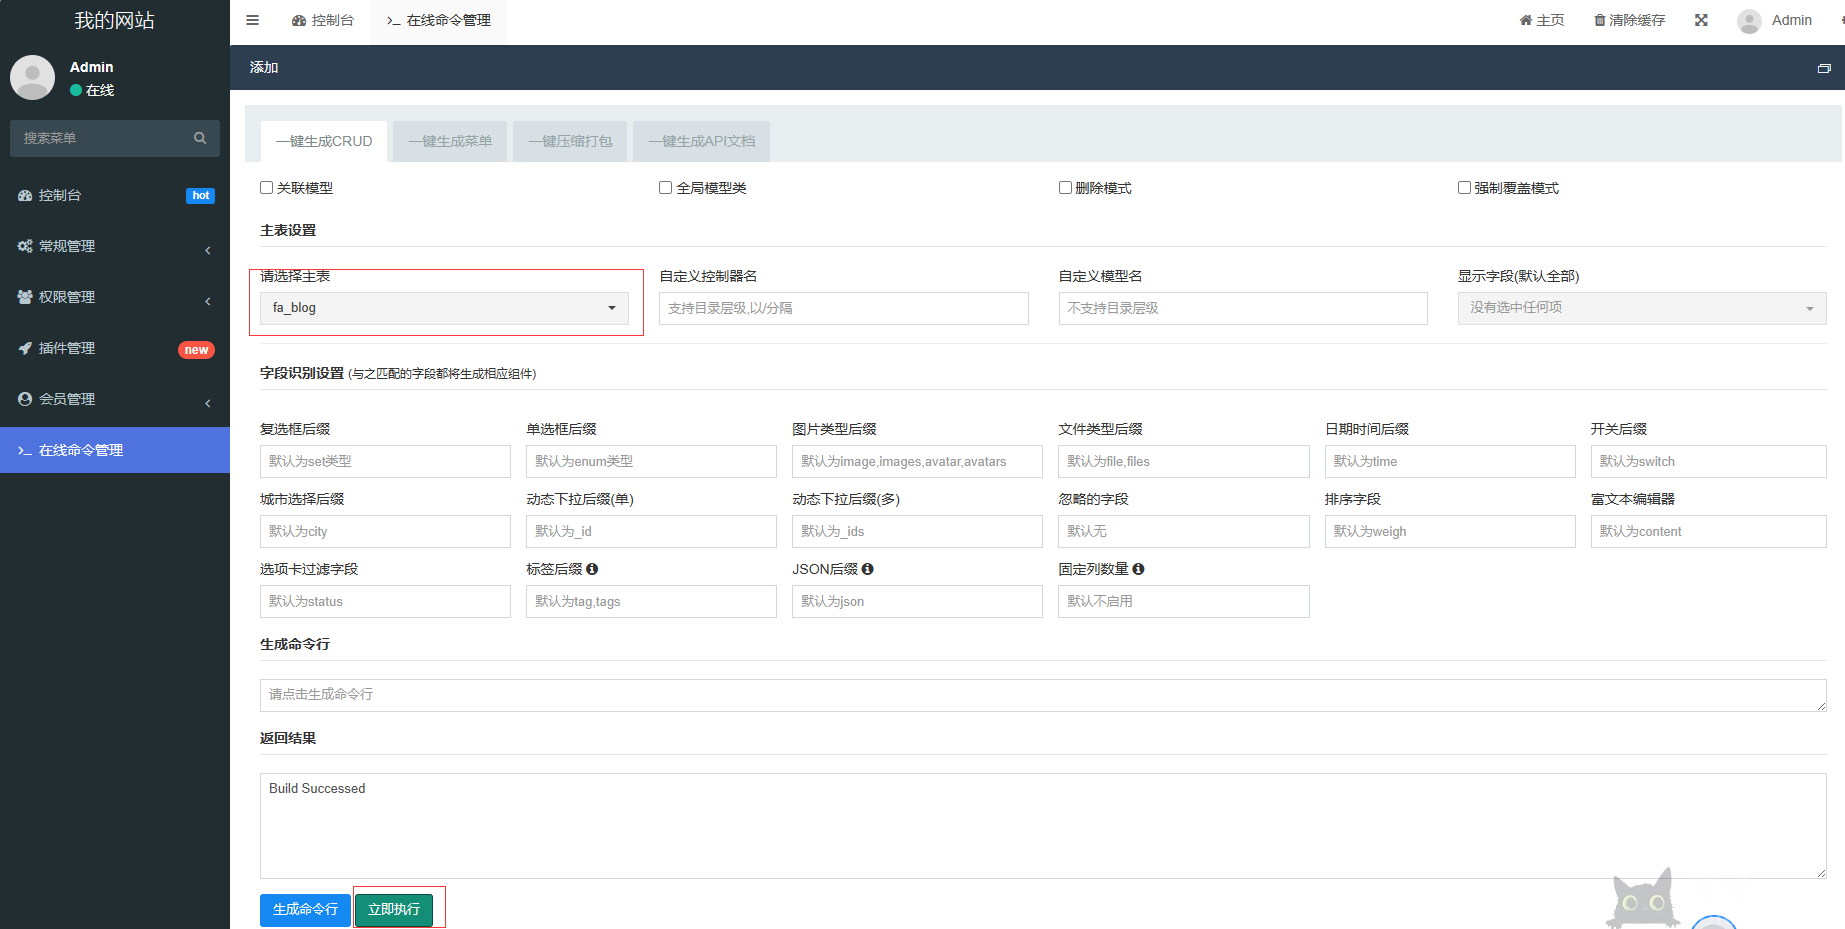This screenshot has height=929, width=1845.
Task: Click the green 立即执行 button
Action: point(396,910)
